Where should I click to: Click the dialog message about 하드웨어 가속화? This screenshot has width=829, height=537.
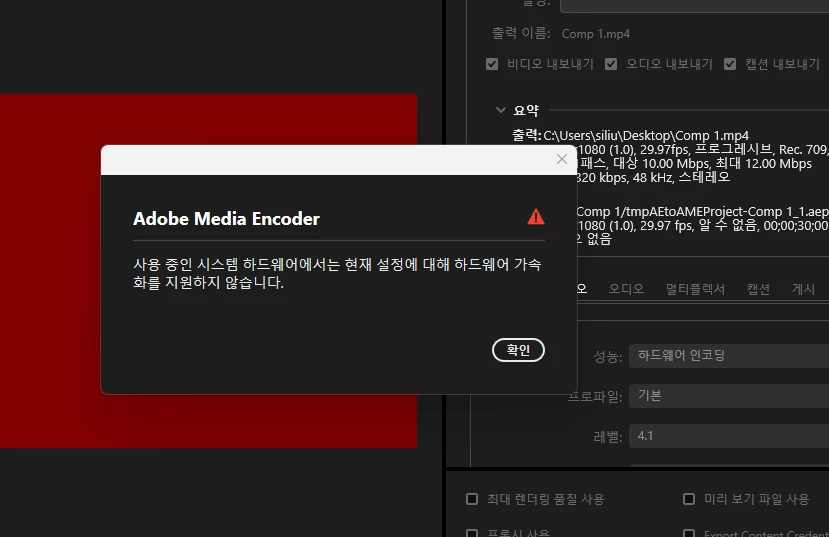pyautogui.click(x=337, y=273)
